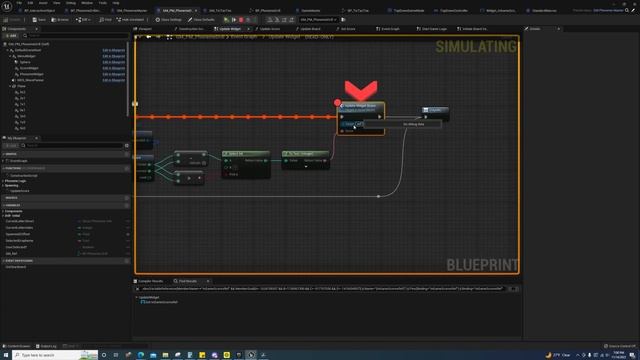
Task: Add new function with plus icon
Action: (x=127, y=168)
